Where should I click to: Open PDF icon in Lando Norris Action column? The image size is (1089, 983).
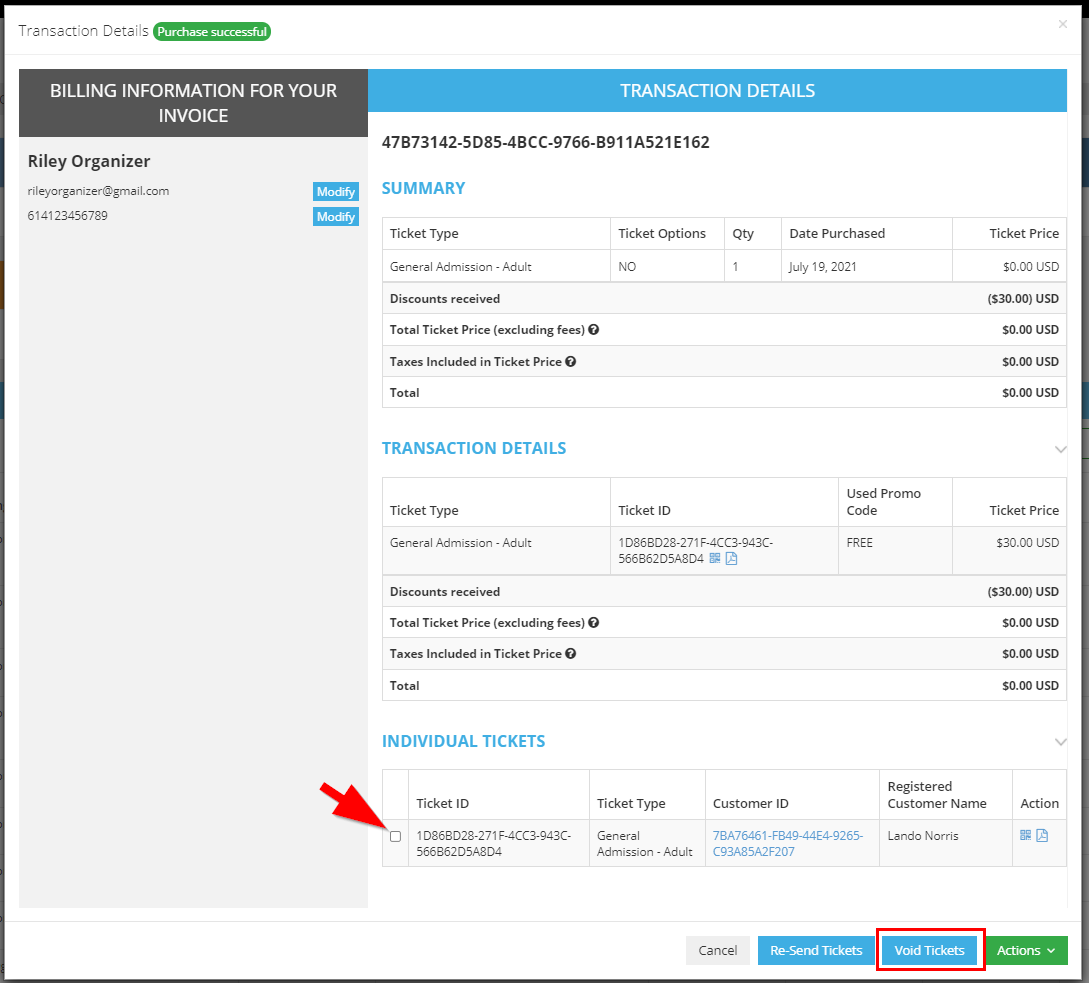click(x=1042, y=835)
